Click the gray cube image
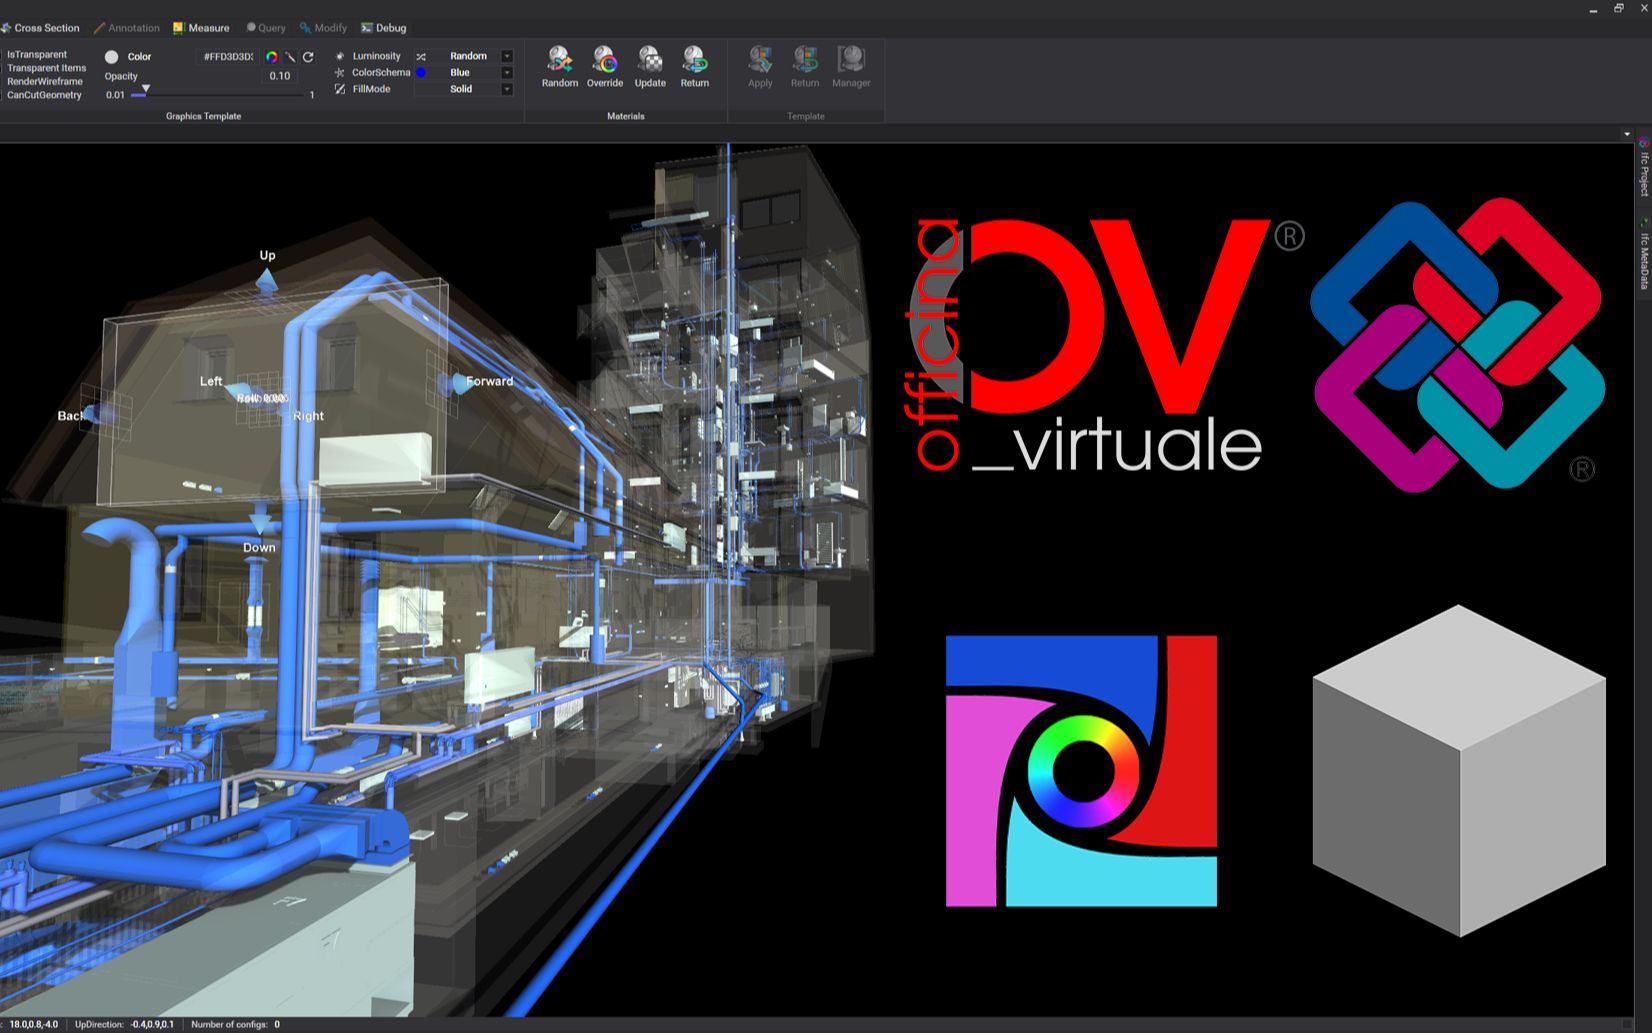The width and height of the screenshot is (1652, 1033). [x=1459, y=770]
